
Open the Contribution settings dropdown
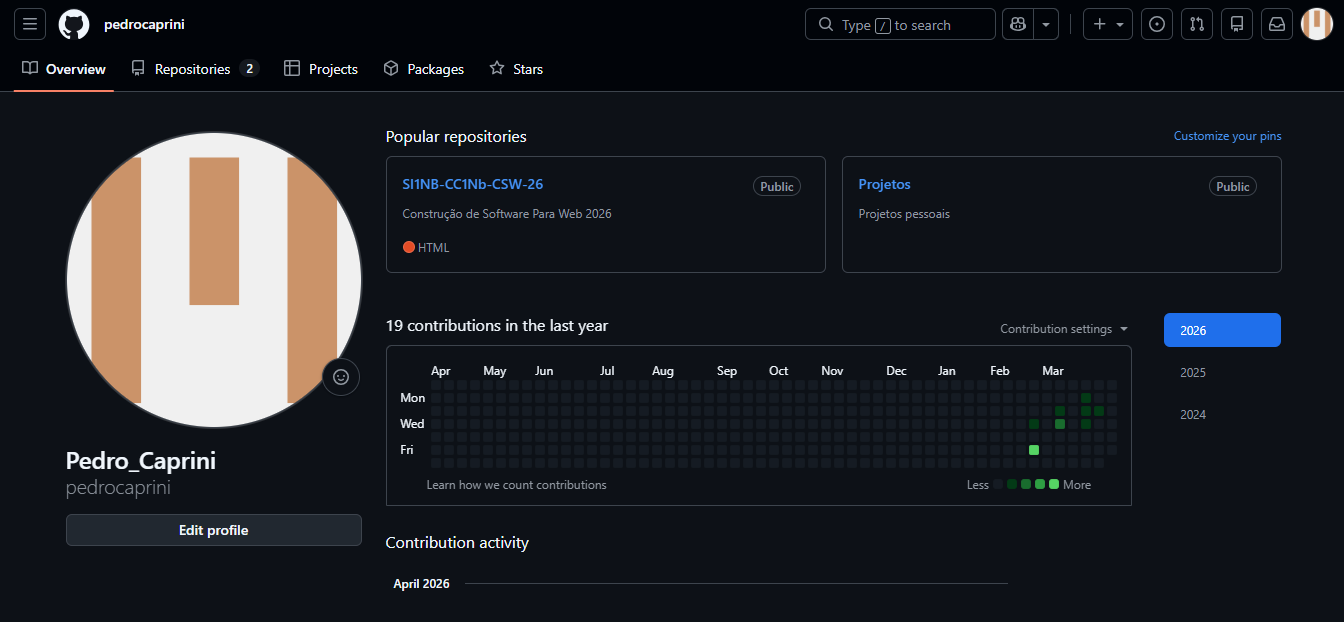tap(1063, 329)
